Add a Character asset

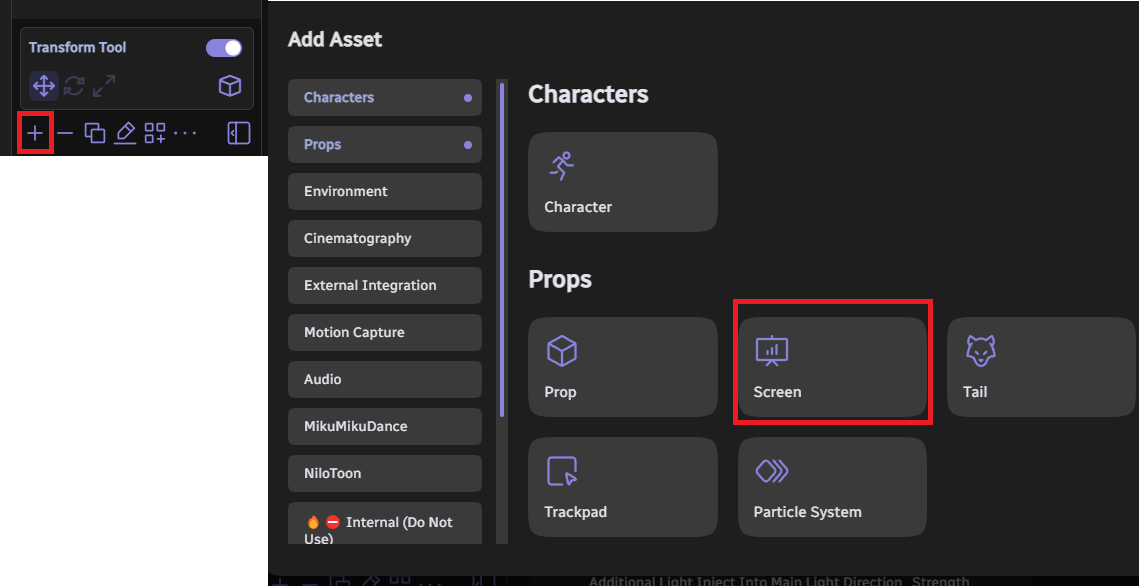click(622, 182)
